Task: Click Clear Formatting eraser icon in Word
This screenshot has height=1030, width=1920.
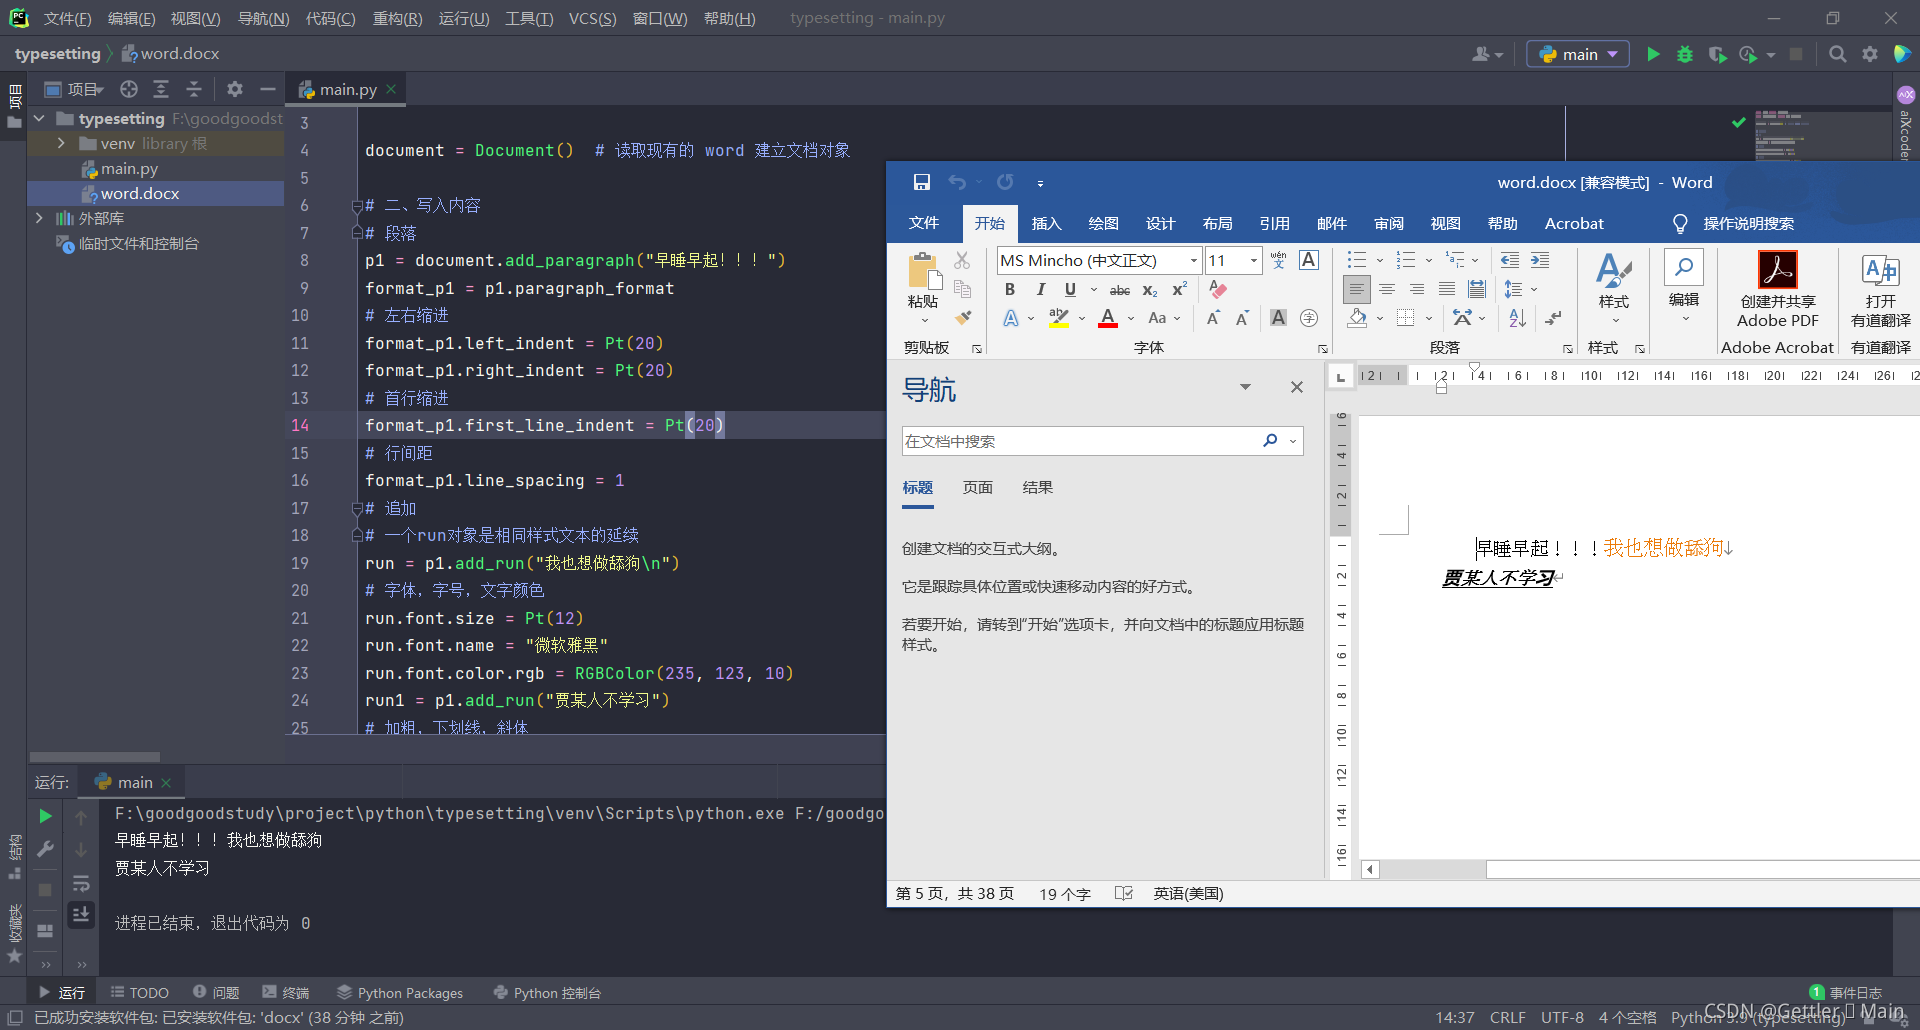Action: pyautogui.click(x=1217, y=289)
